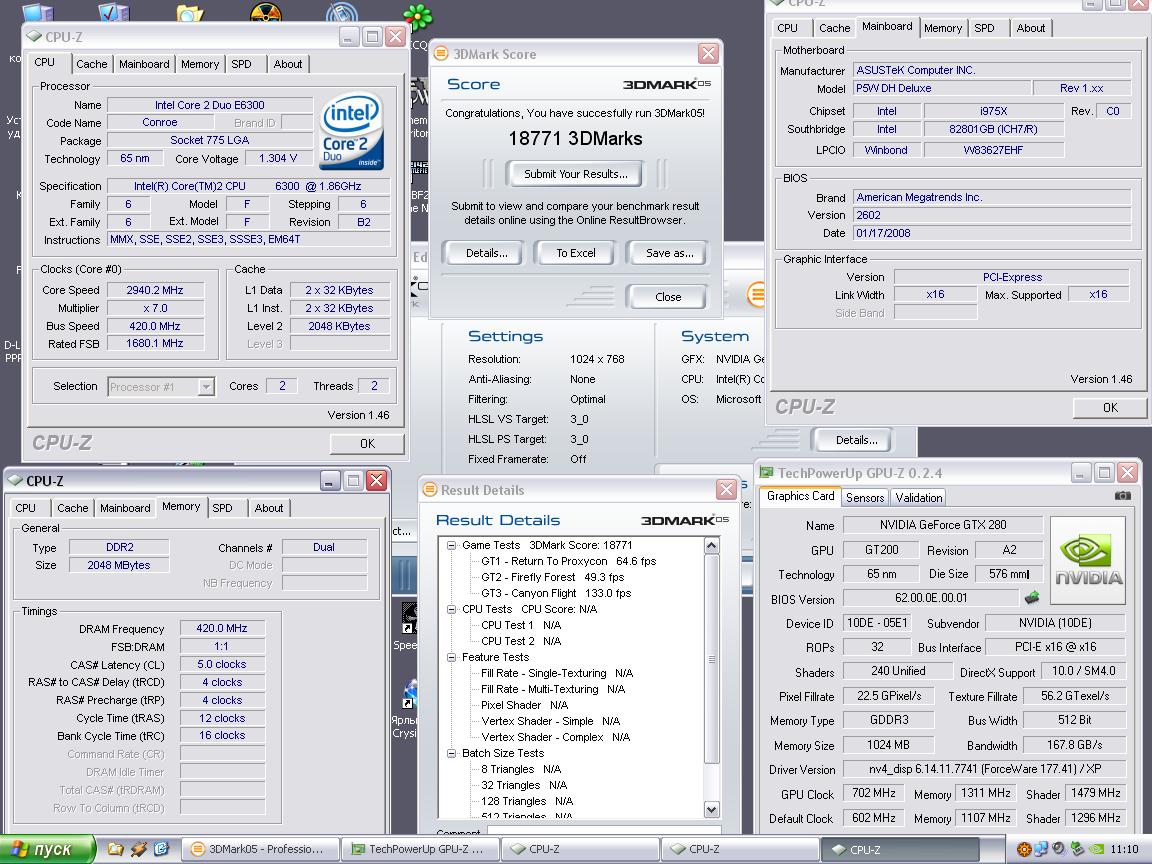The image size is (1152, 864).
Task: Click the green NVIDIA tray icon
Action: [x=1096, y=850]
